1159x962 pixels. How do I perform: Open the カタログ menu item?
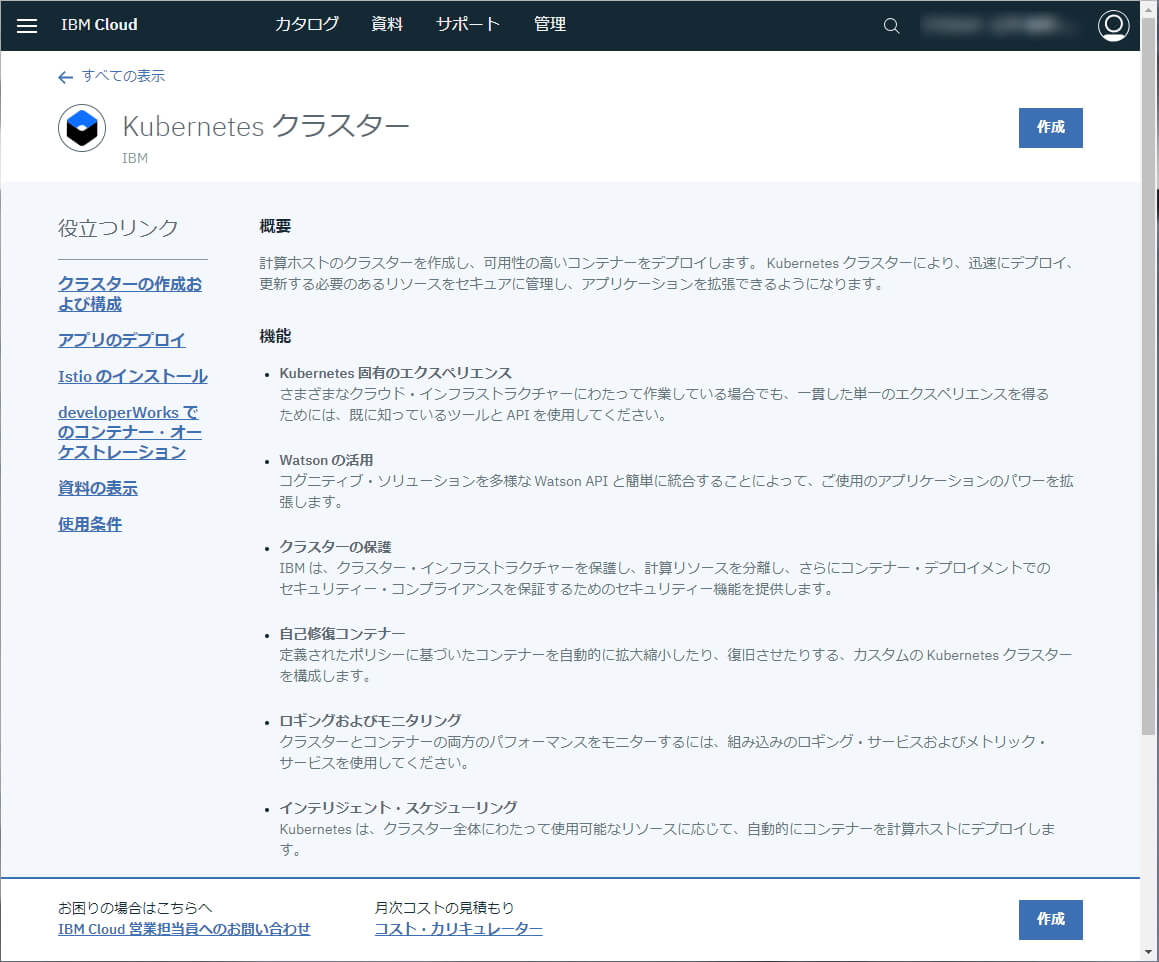[x=307, y=24]
